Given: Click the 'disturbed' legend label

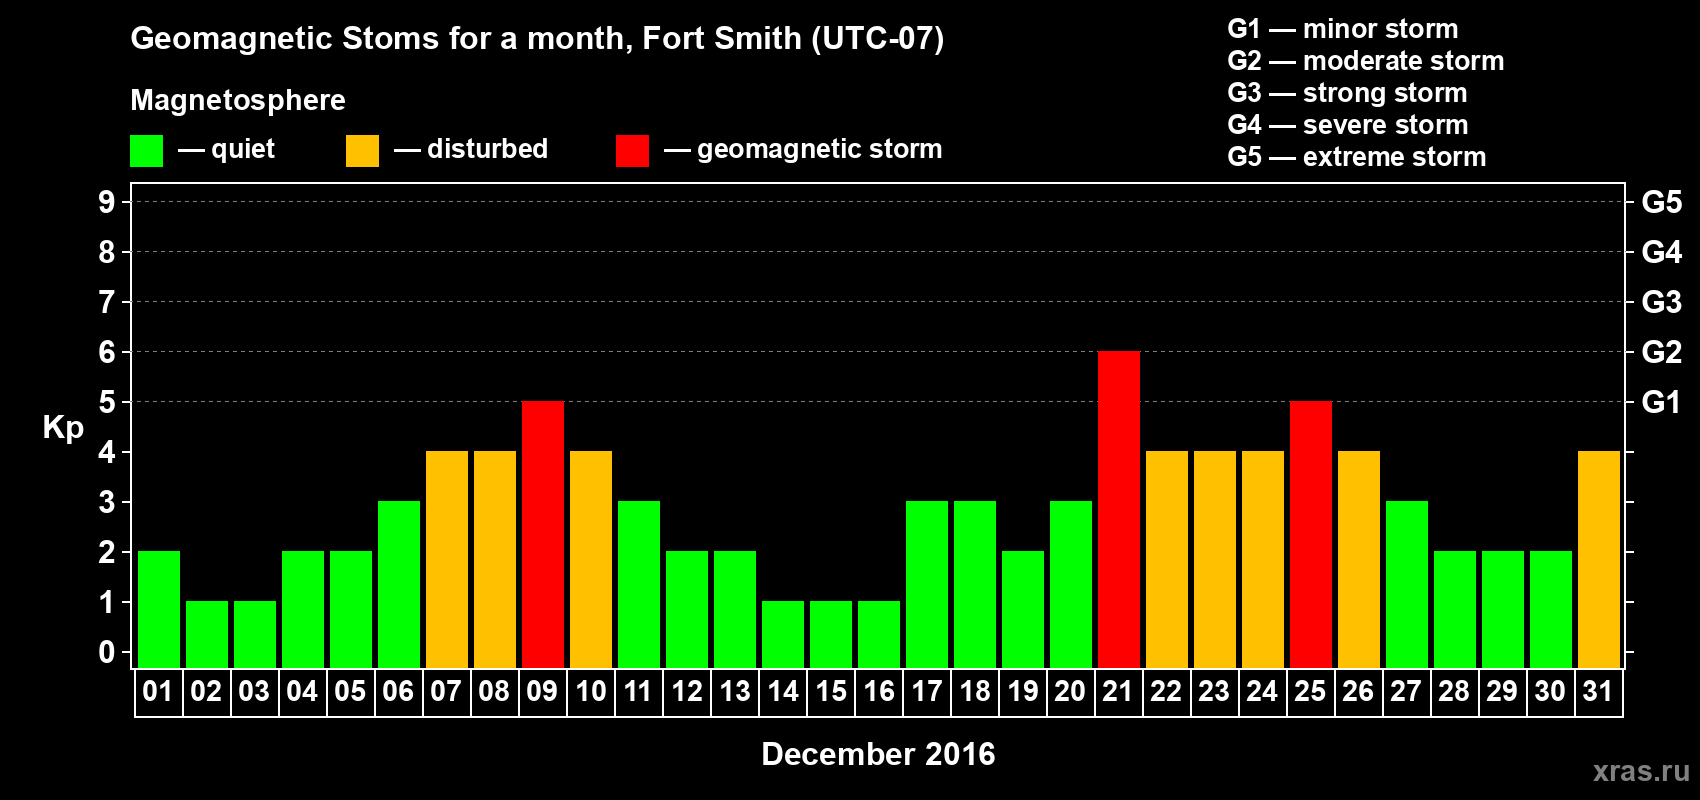Looking at the screenshot, I should pyautogui.click(x=487, y=149).
